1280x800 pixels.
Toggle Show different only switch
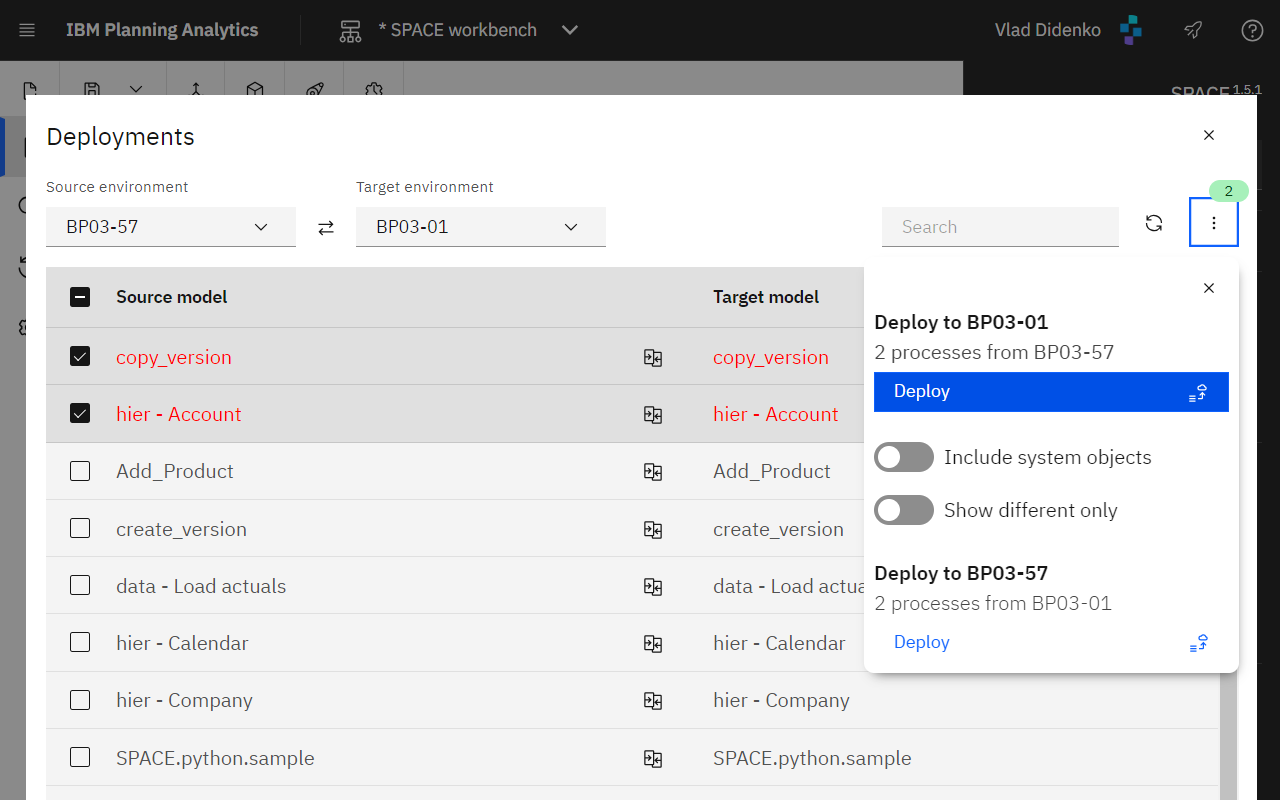click(904, 510)
